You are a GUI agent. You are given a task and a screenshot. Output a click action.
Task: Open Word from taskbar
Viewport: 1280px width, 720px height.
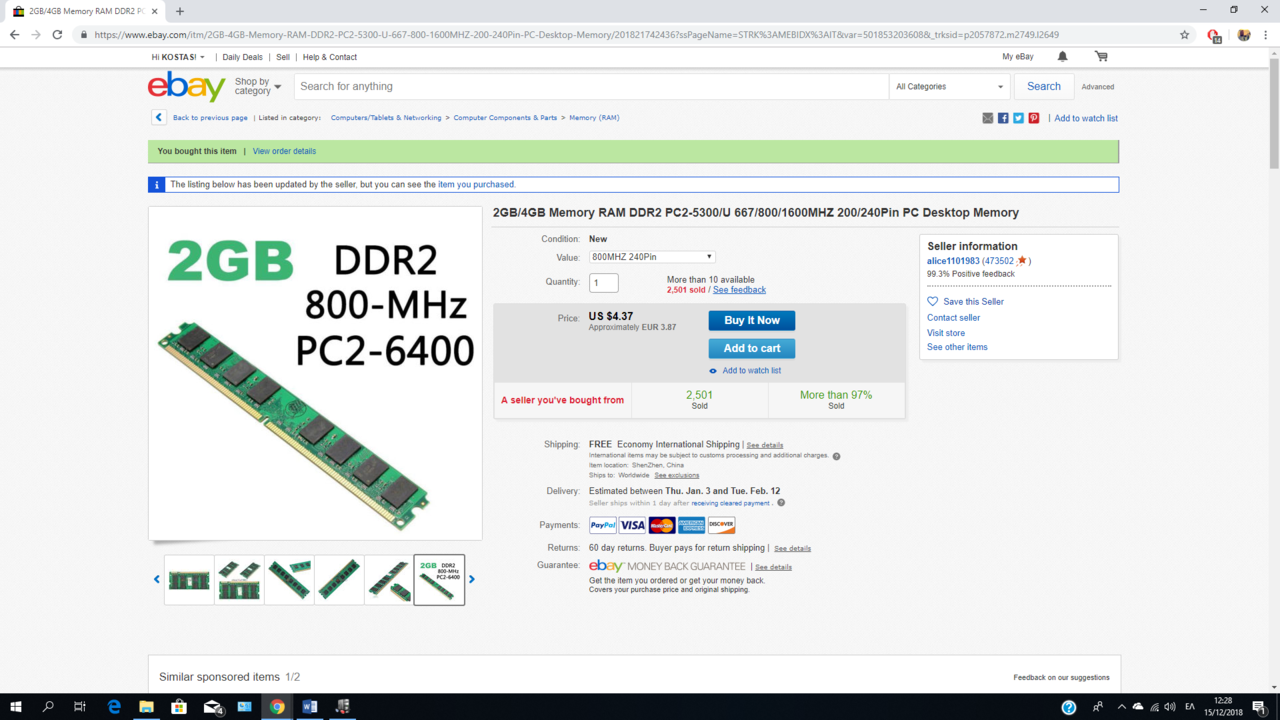[x=309, y=707]
